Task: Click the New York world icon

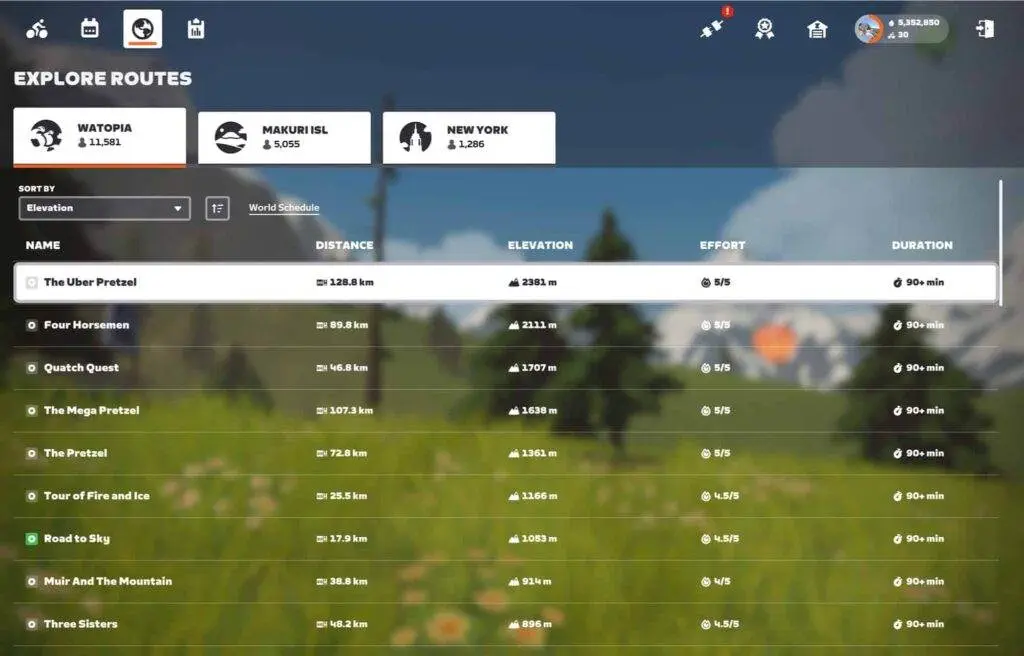Action: (415, 137)
